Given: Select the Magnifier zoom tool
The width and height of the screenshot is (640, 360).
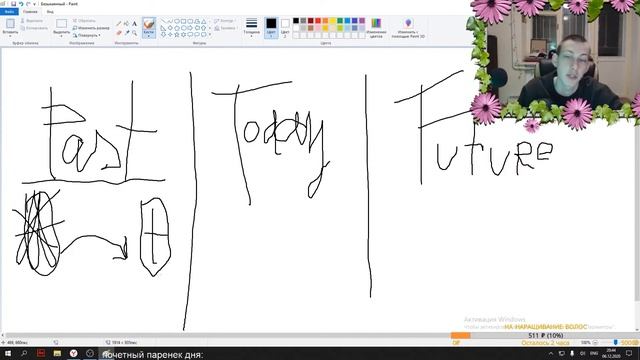Looking at the screenshot, I should 135,33.
